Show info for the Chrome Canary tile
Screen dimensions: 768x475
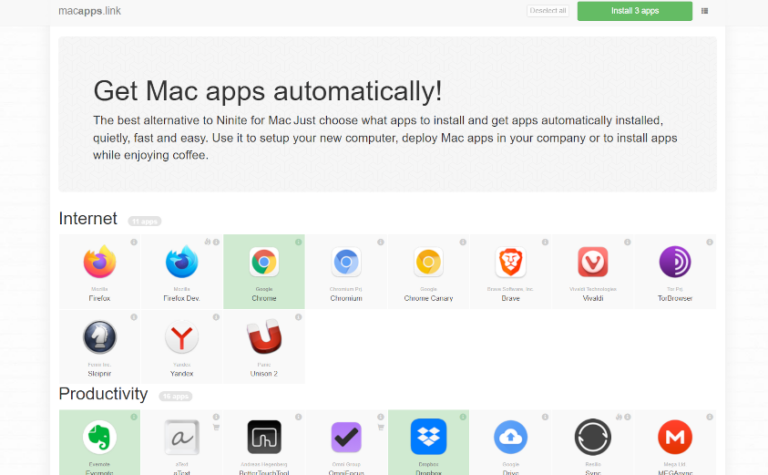click(463, 242)
